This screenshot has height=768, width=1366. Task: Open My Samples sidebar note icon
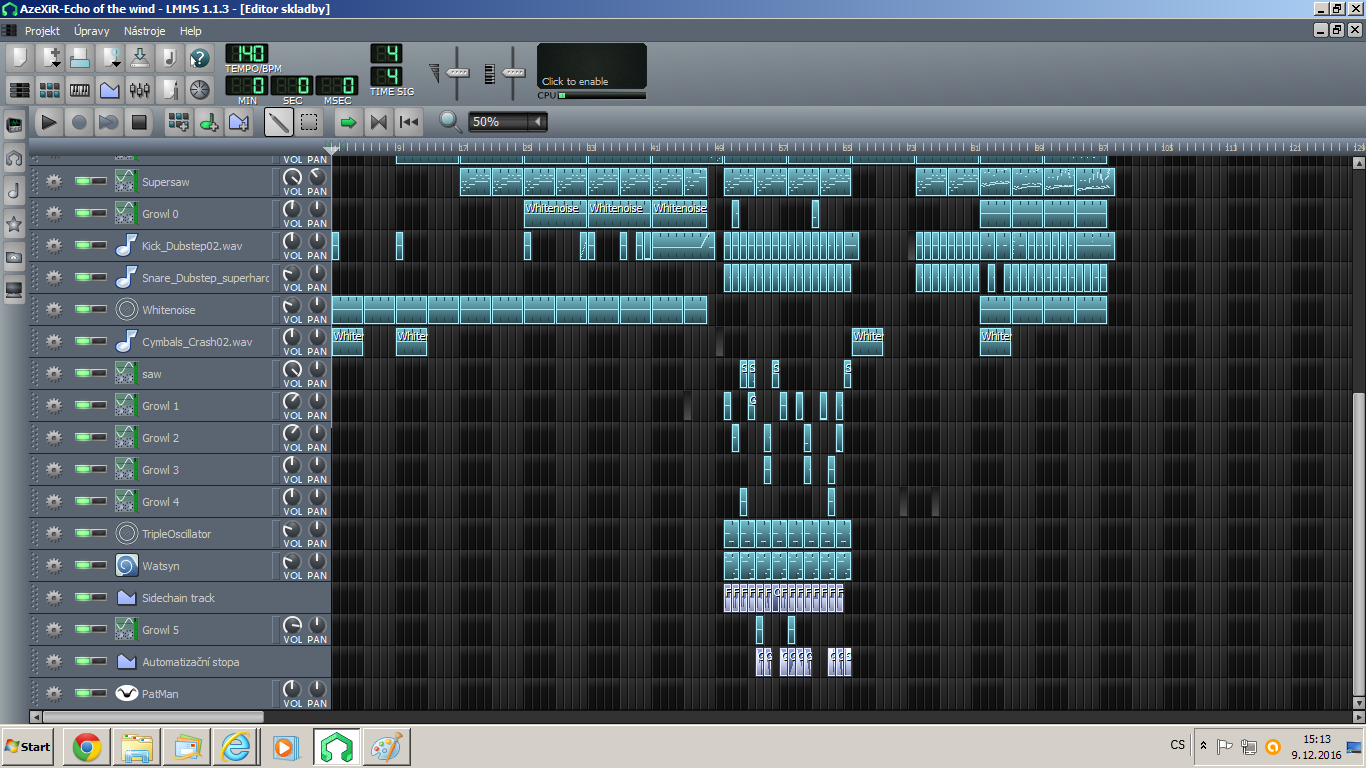click(x=14, y=190)
